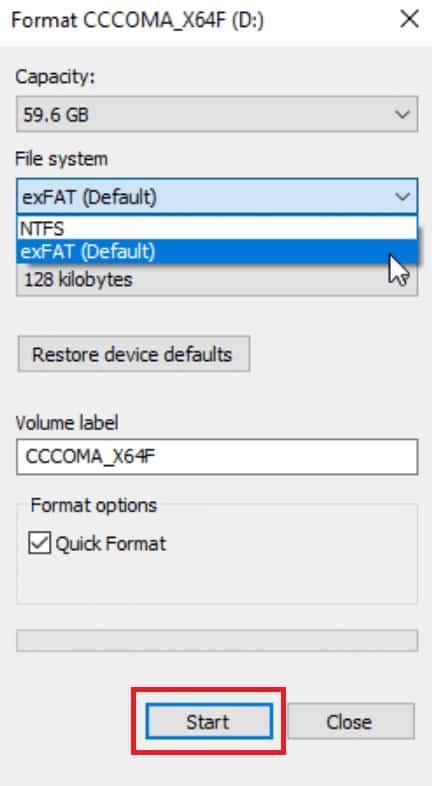Screen dimensions: 432x786
Task: Tick mark icon inside Quick Format box
Action: pyautogui.click(x=39, y=543)
